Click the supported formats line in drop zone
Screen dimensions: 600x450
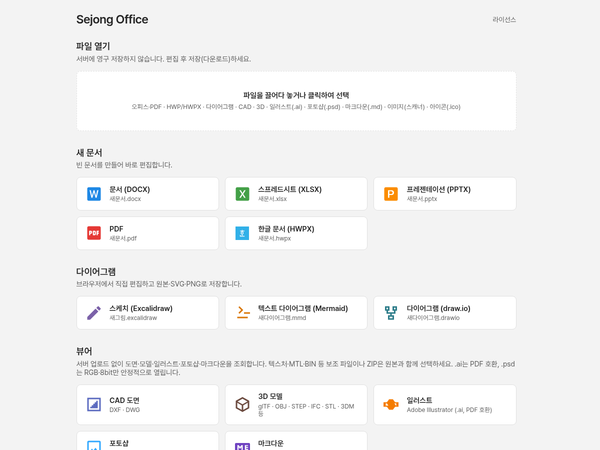pyautogui.click(x=296, y=107)
